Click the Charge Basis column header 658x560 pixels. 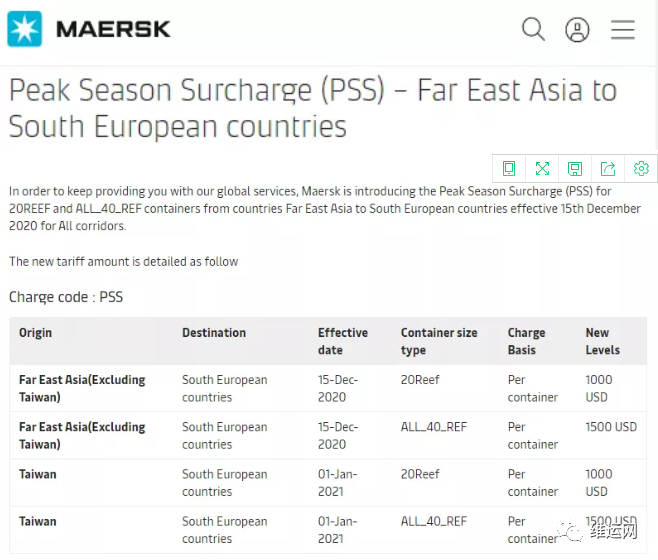[x=526, y=341]
